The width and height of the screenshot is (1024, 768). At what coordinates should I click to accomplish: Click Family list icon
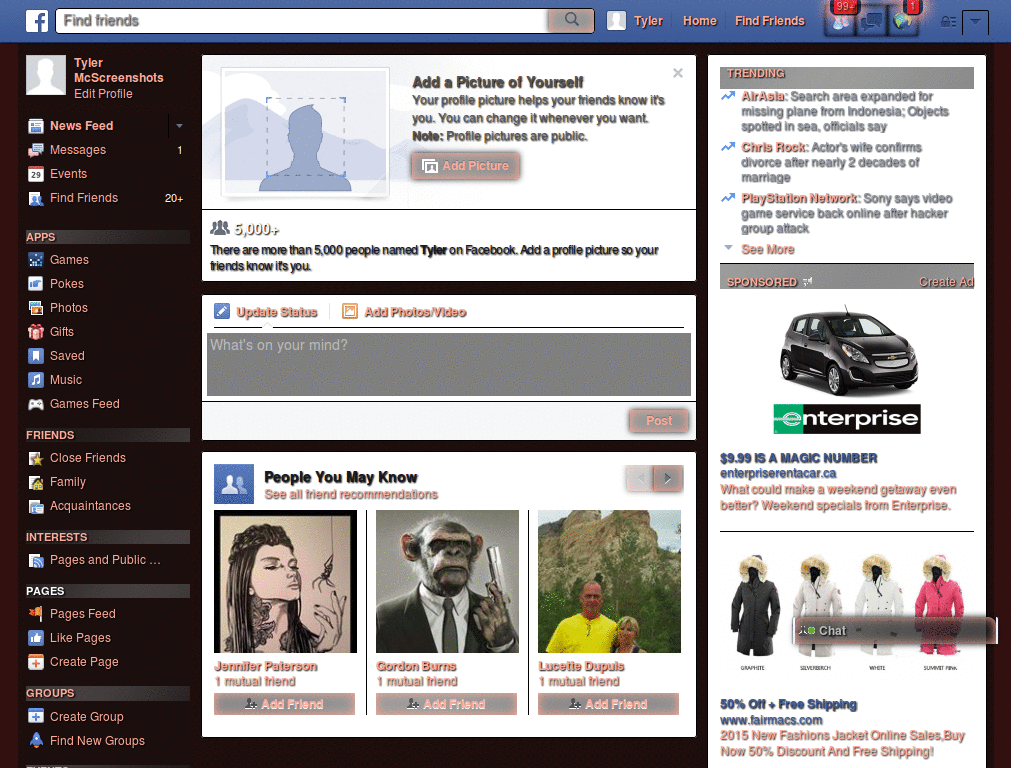click(36, 483)
